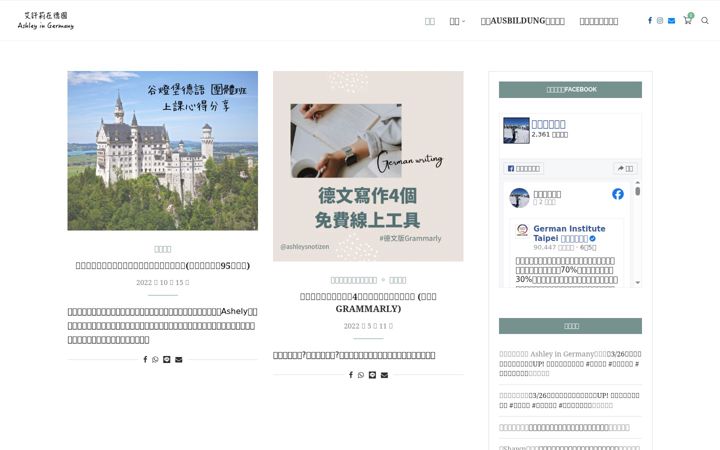Click the round profile avatar in the Facebook feed post
Viewport: 720px width, 450px height.
click(x=519, y=198)
